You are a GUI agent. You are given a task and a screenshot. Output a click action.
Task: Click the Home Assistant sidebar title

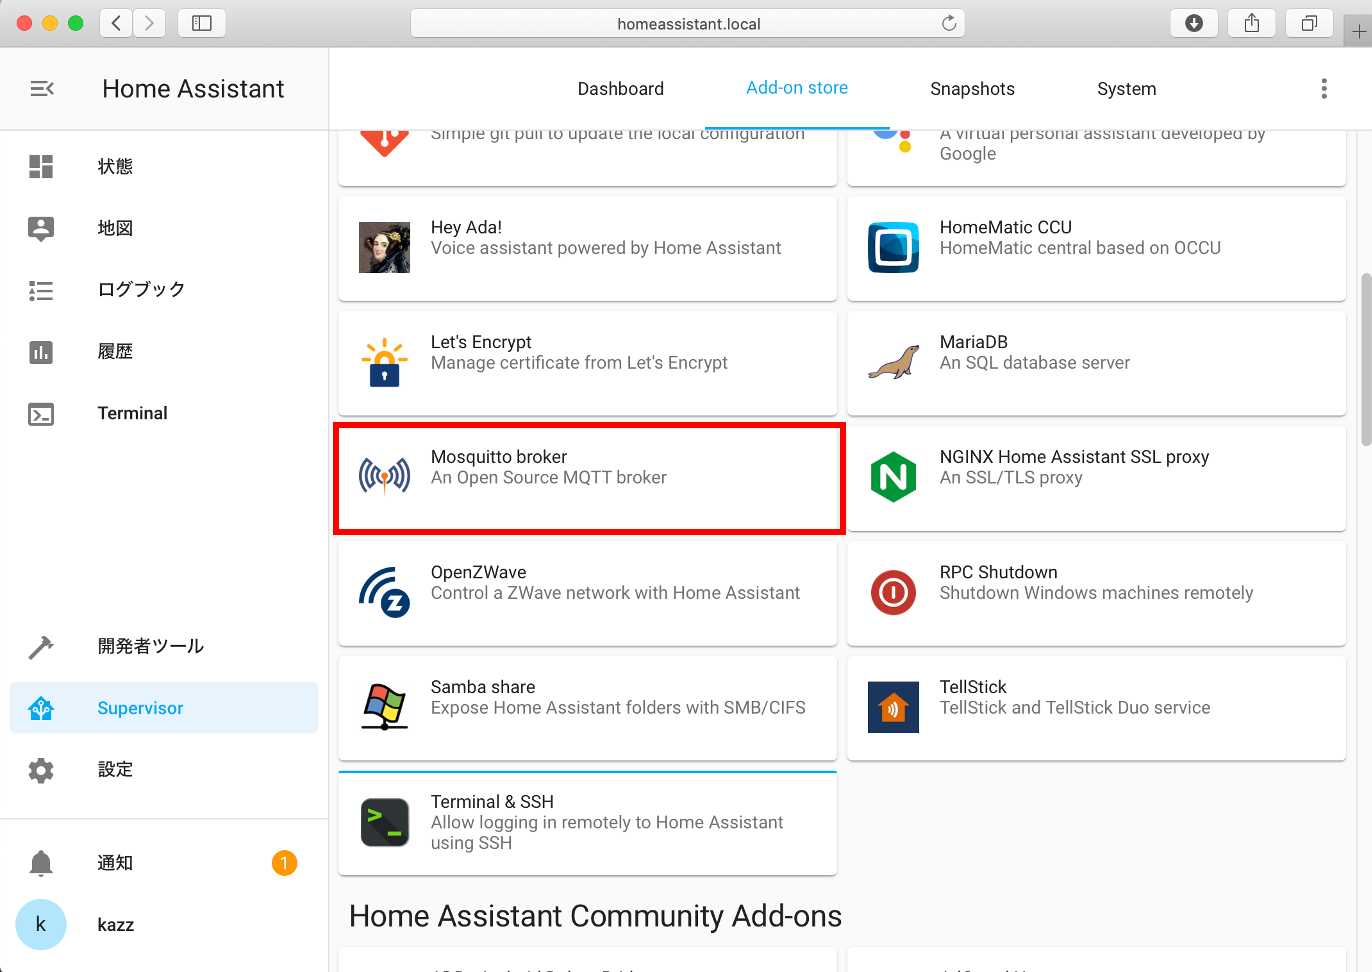193,89
